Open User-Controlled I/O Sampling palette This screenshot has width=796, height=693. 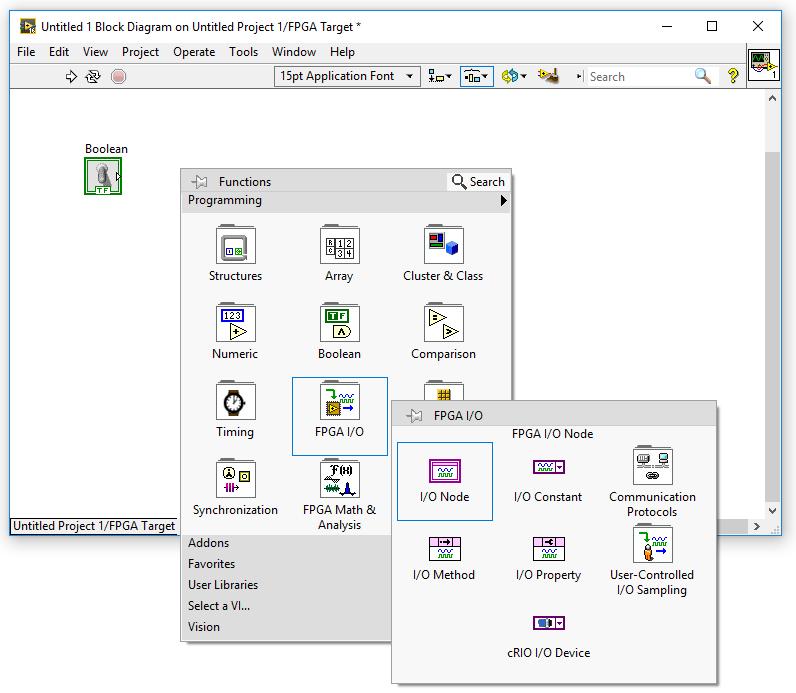point(653,544)
